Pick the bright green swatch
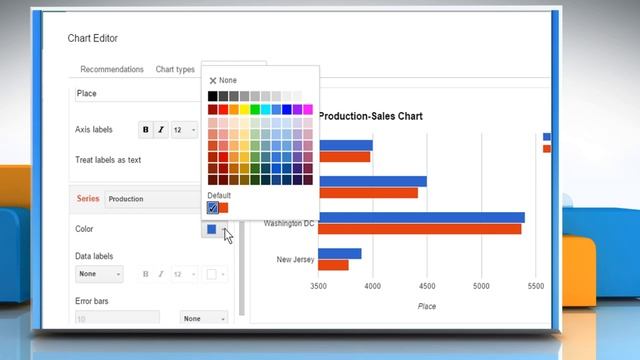 (x=255, y=109)
